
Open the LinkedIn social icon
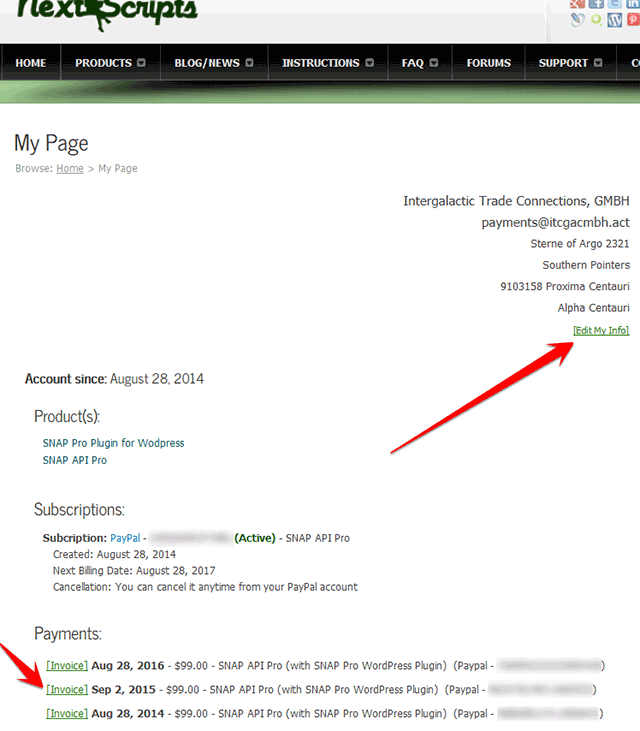point(633,4)
